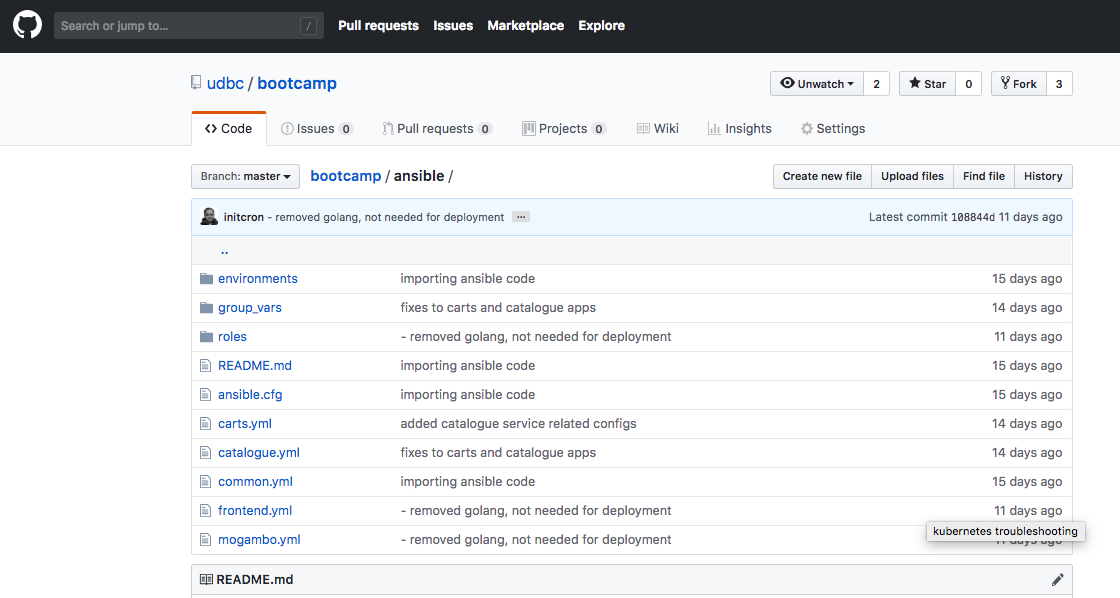
Task: Open the commit History button
Action: click(x=1043, y=176)
